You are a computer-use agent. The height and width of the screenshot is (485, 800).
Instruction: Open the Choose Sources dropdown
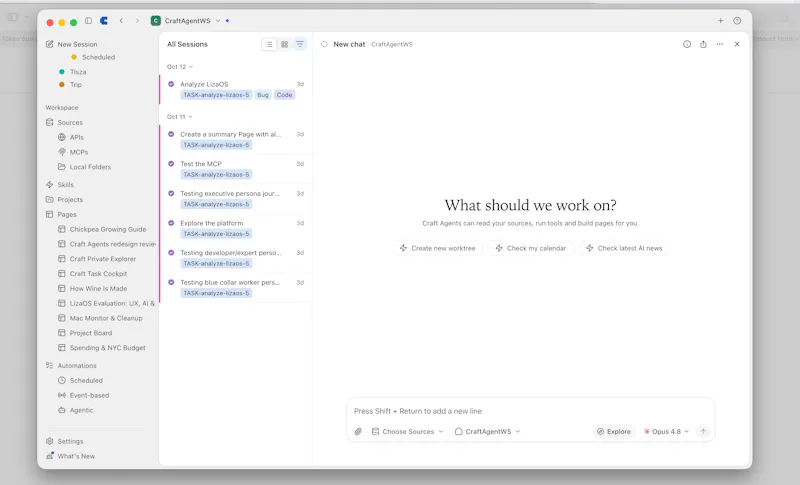tap(407, 431)
